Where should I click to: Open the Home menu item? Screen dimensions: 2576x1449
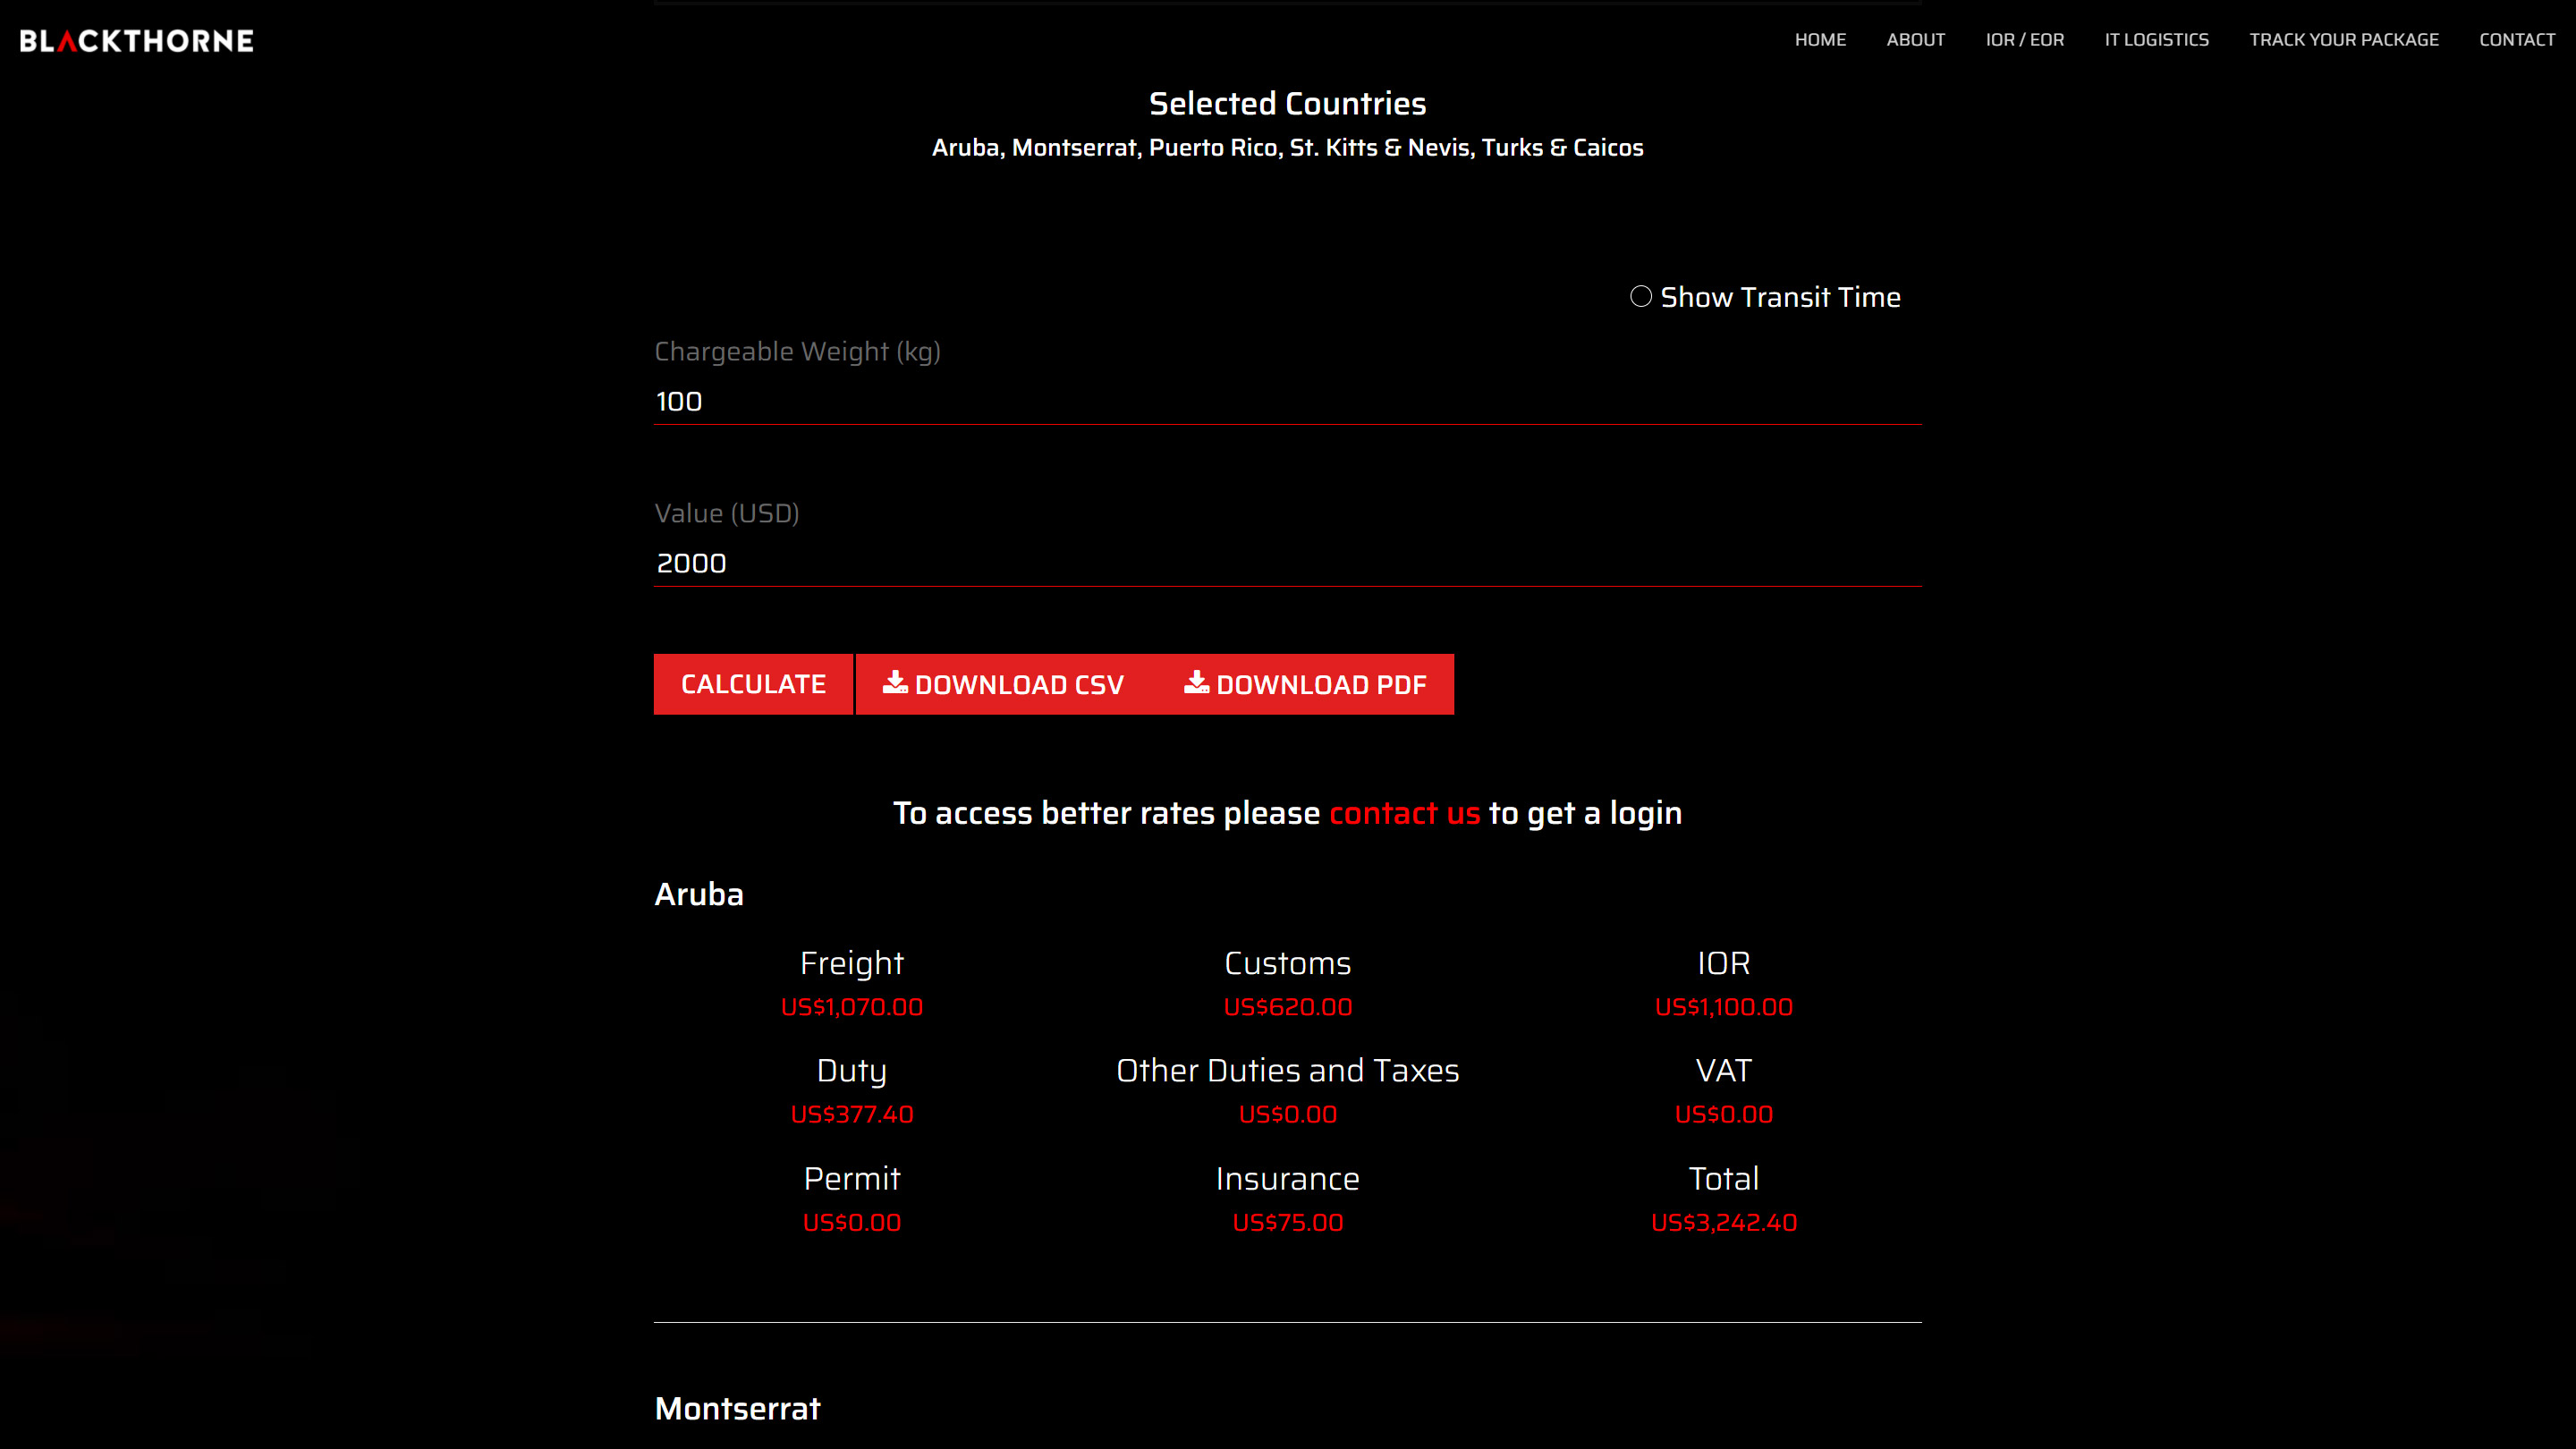[1820, 40]
